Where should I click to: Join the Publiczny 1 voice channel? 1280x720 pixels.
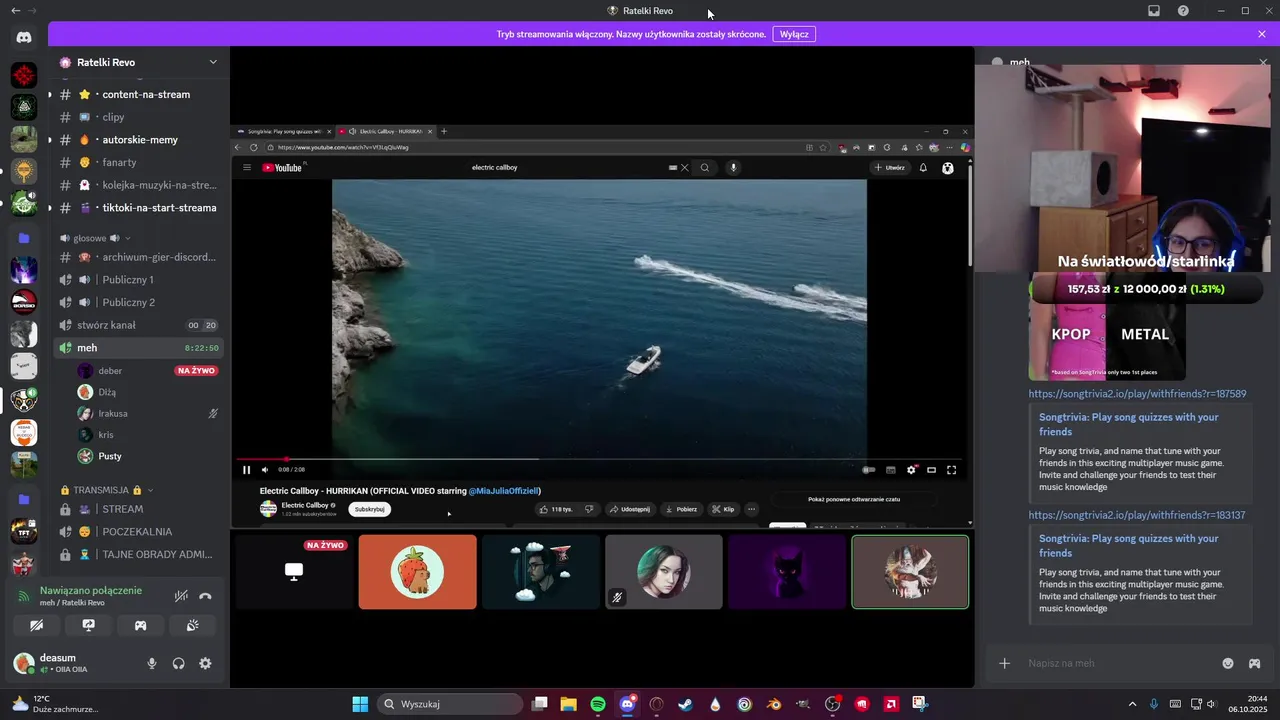point(138,280)
